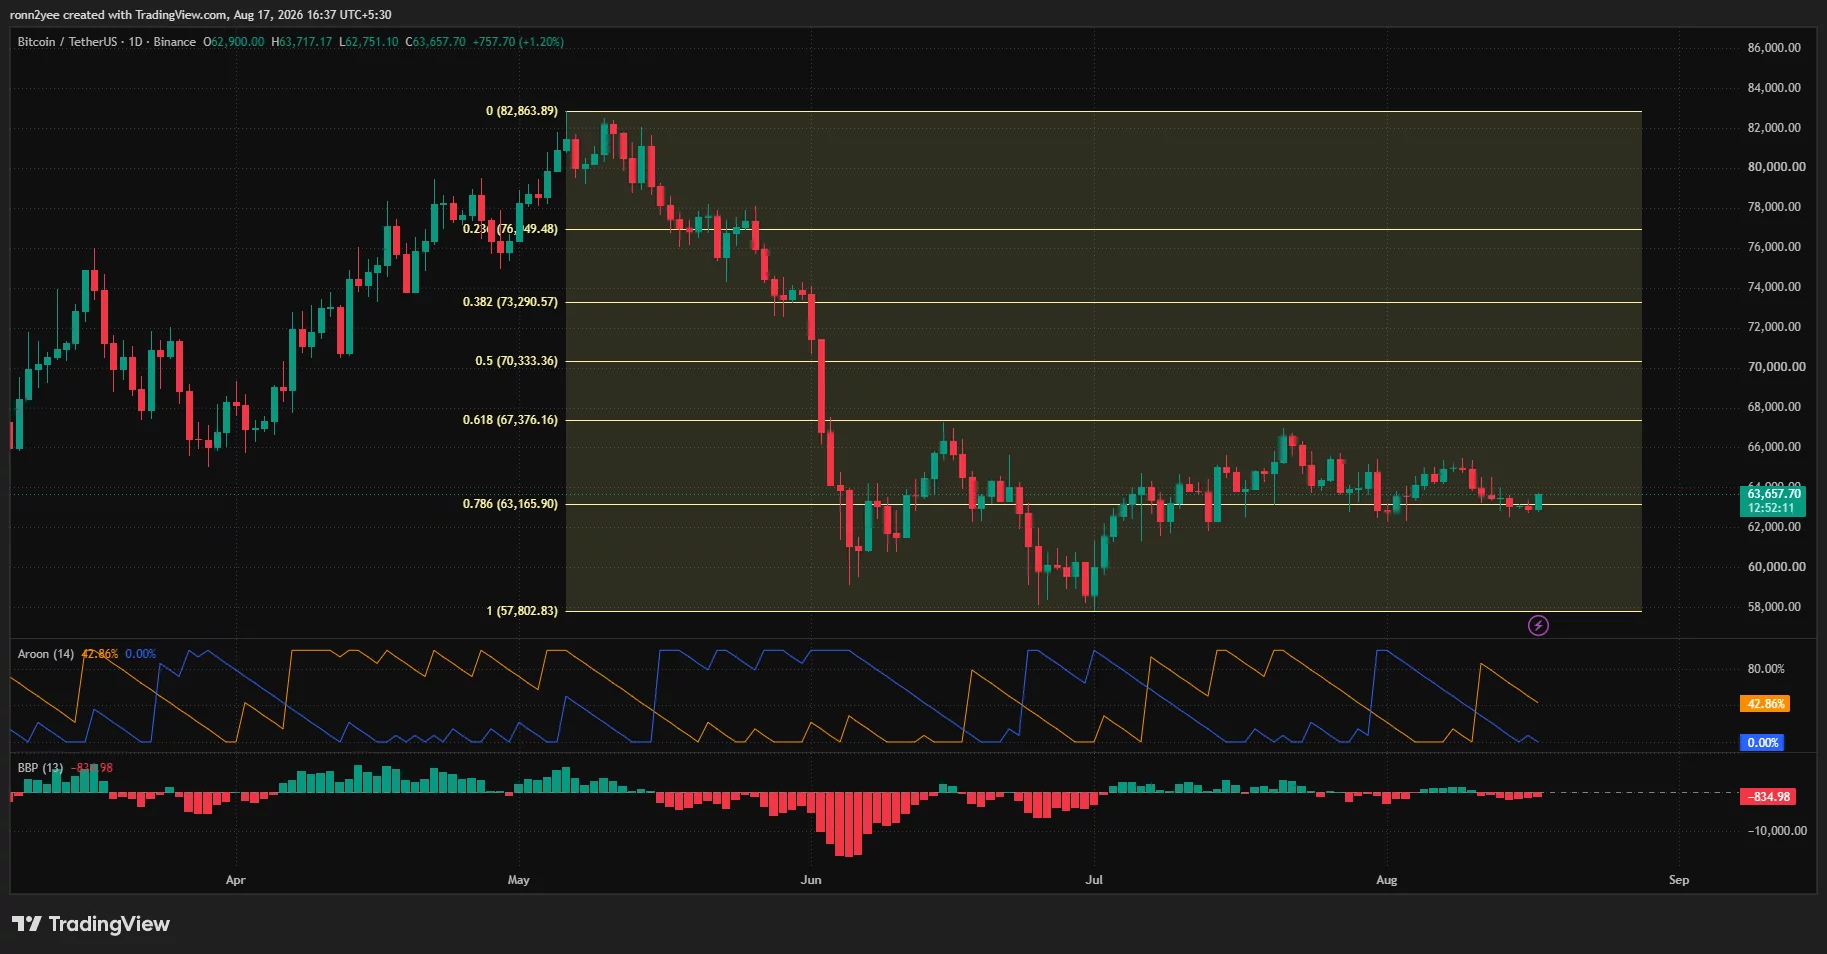Click the Aug label on time axis

(1386, 880)
